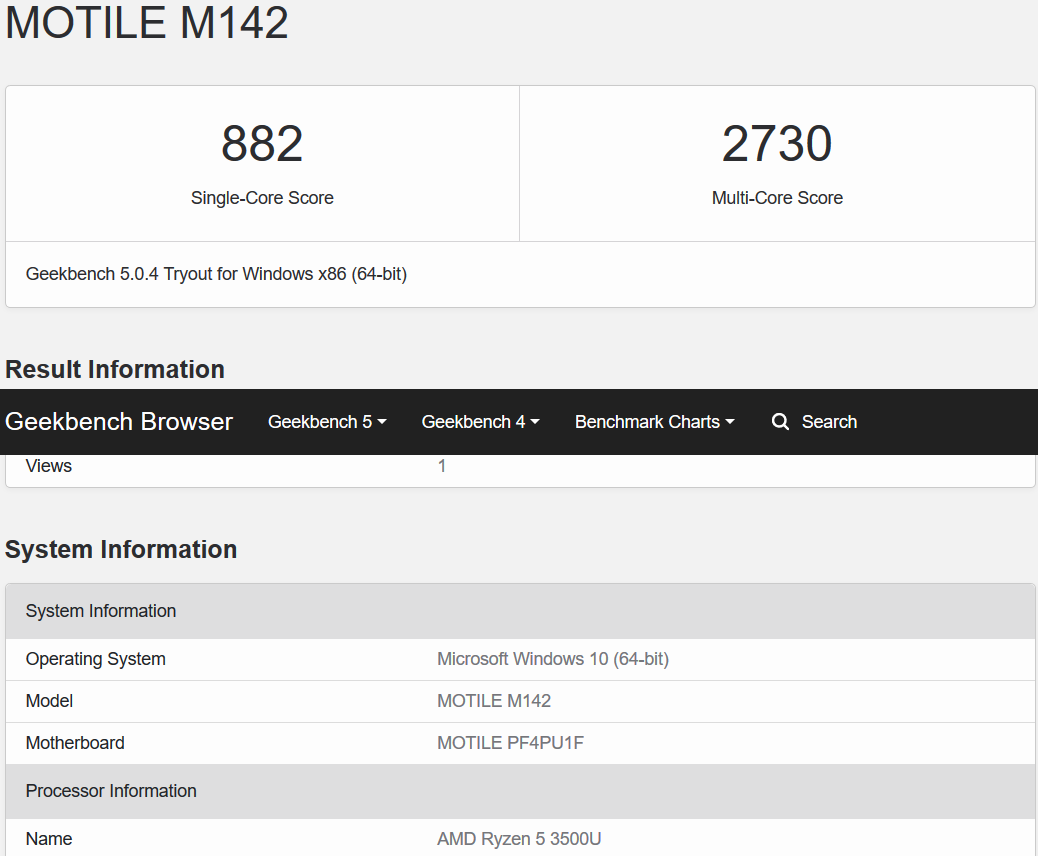Click the Geekbench Browser logo link

coord(118,422)
